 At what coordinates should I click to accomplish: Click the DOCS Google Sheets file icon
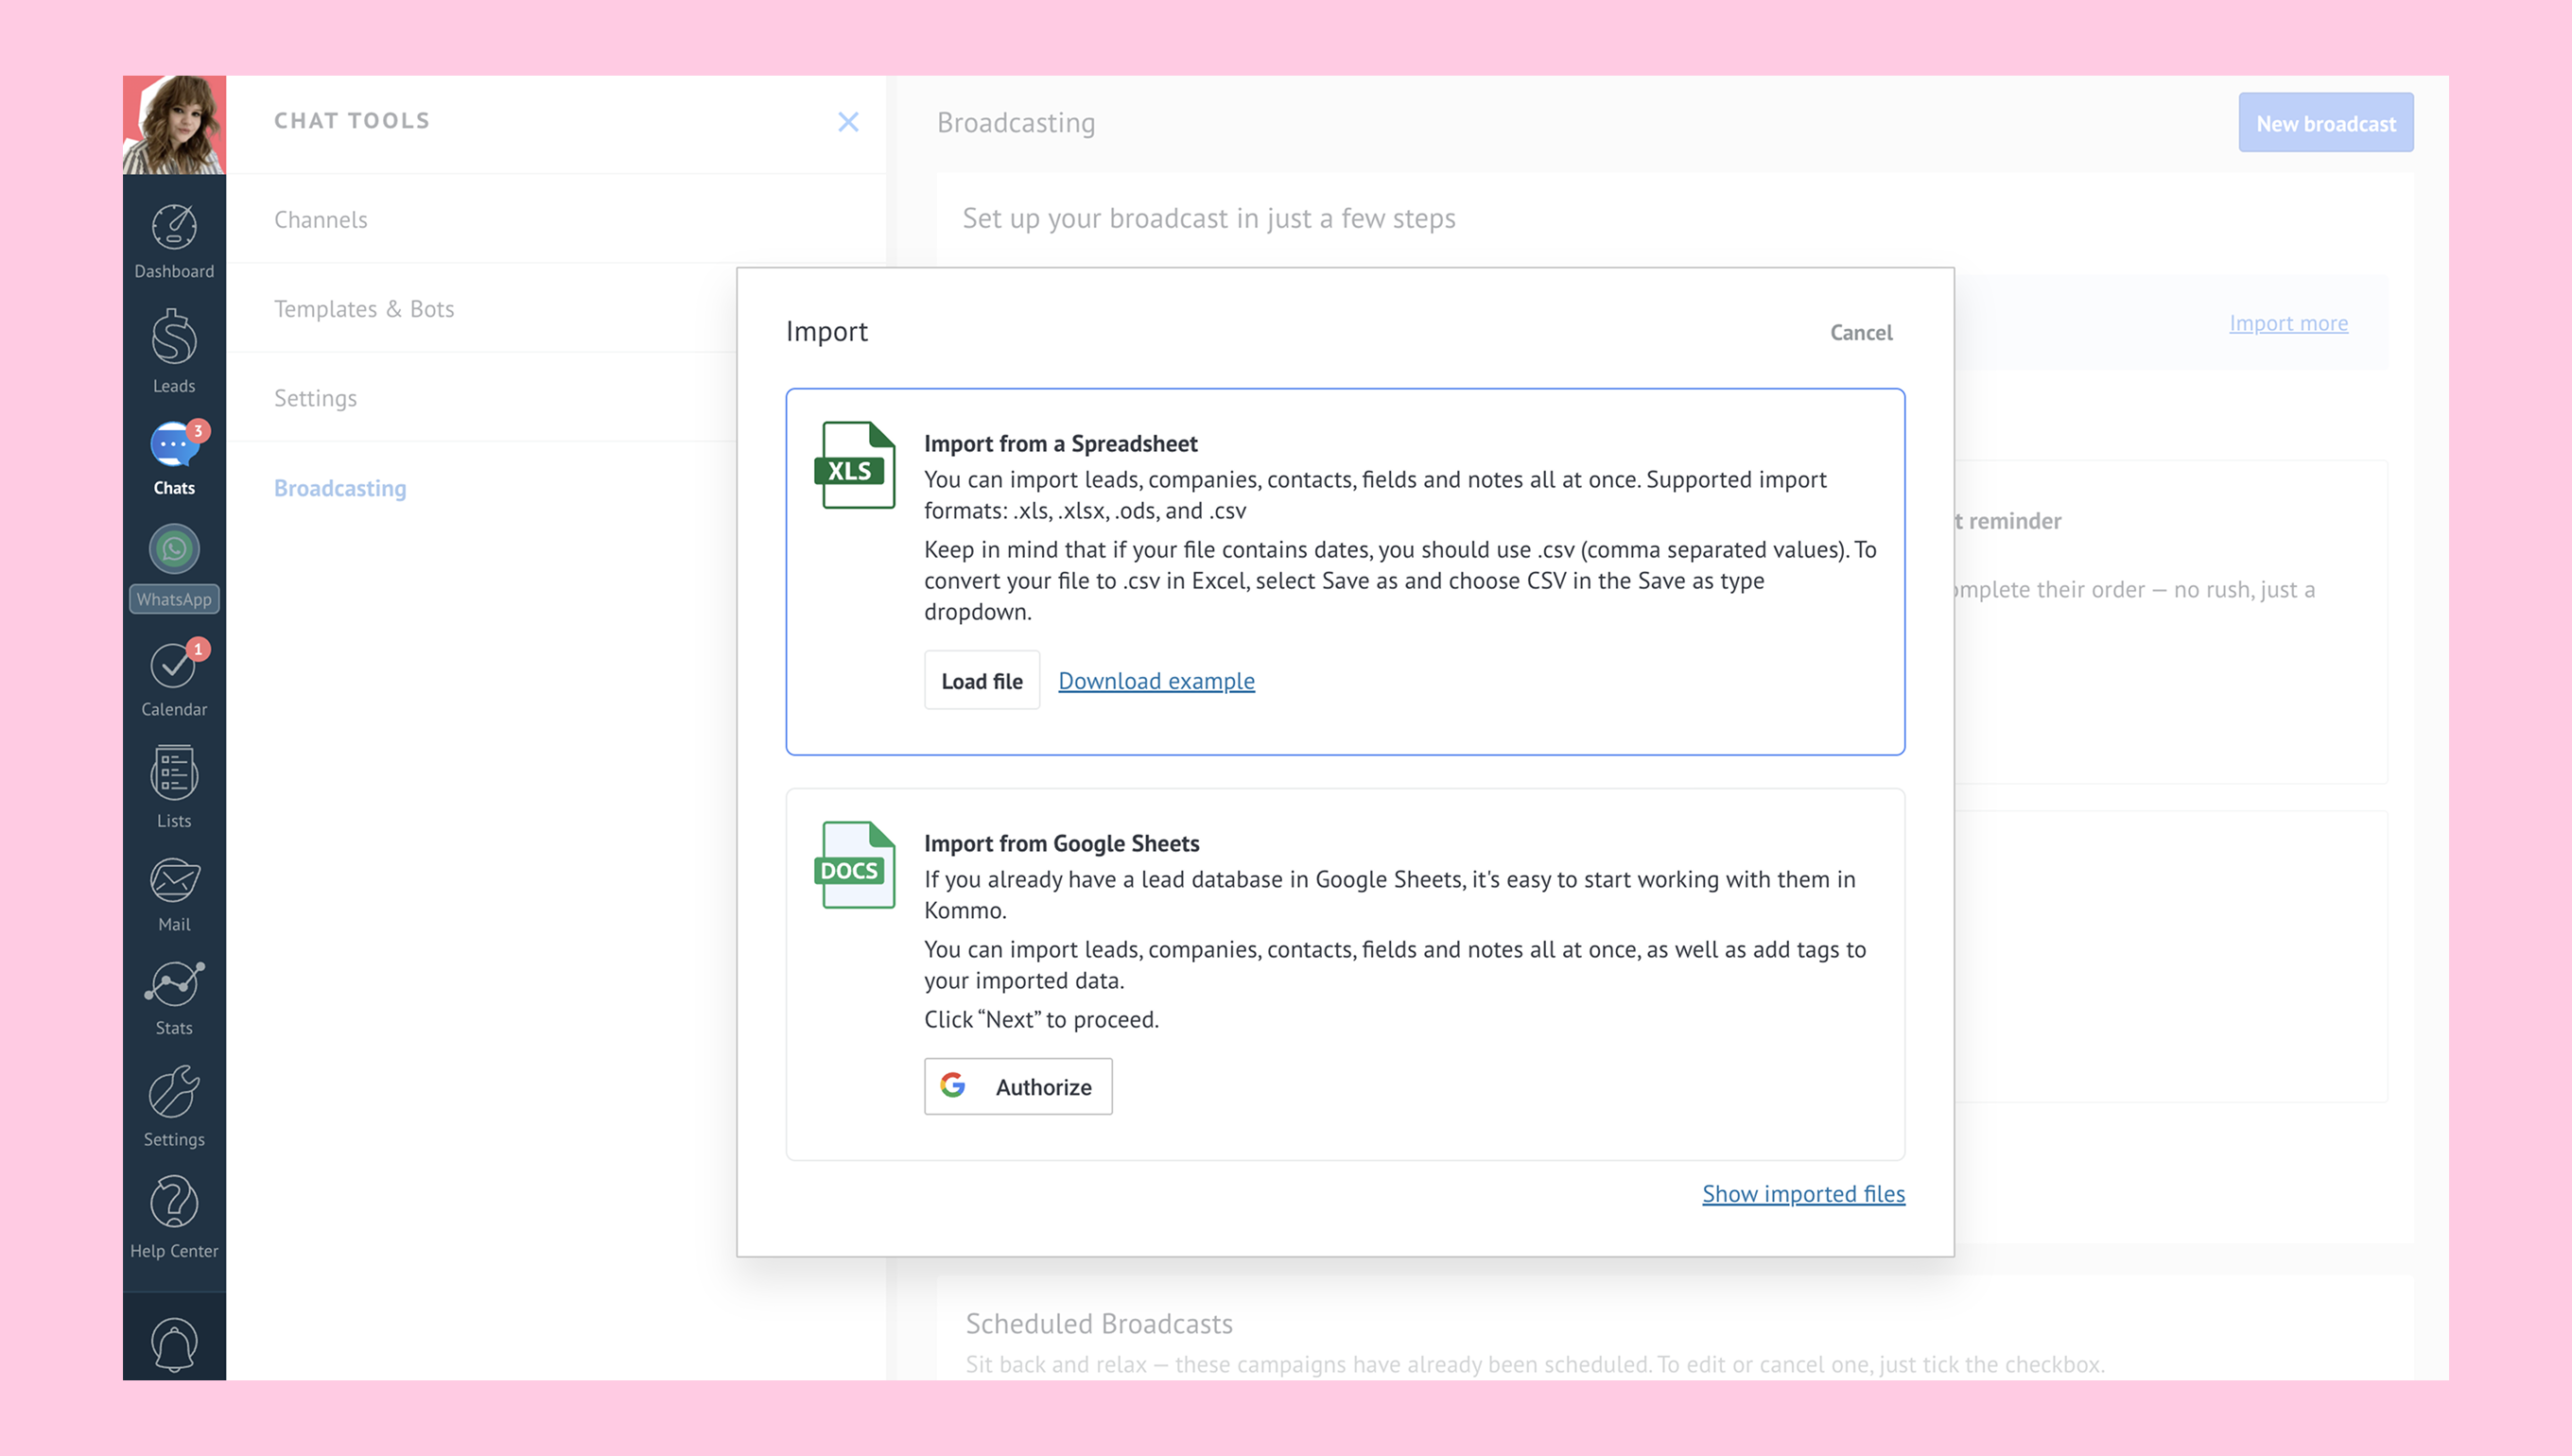pos(856,865)
